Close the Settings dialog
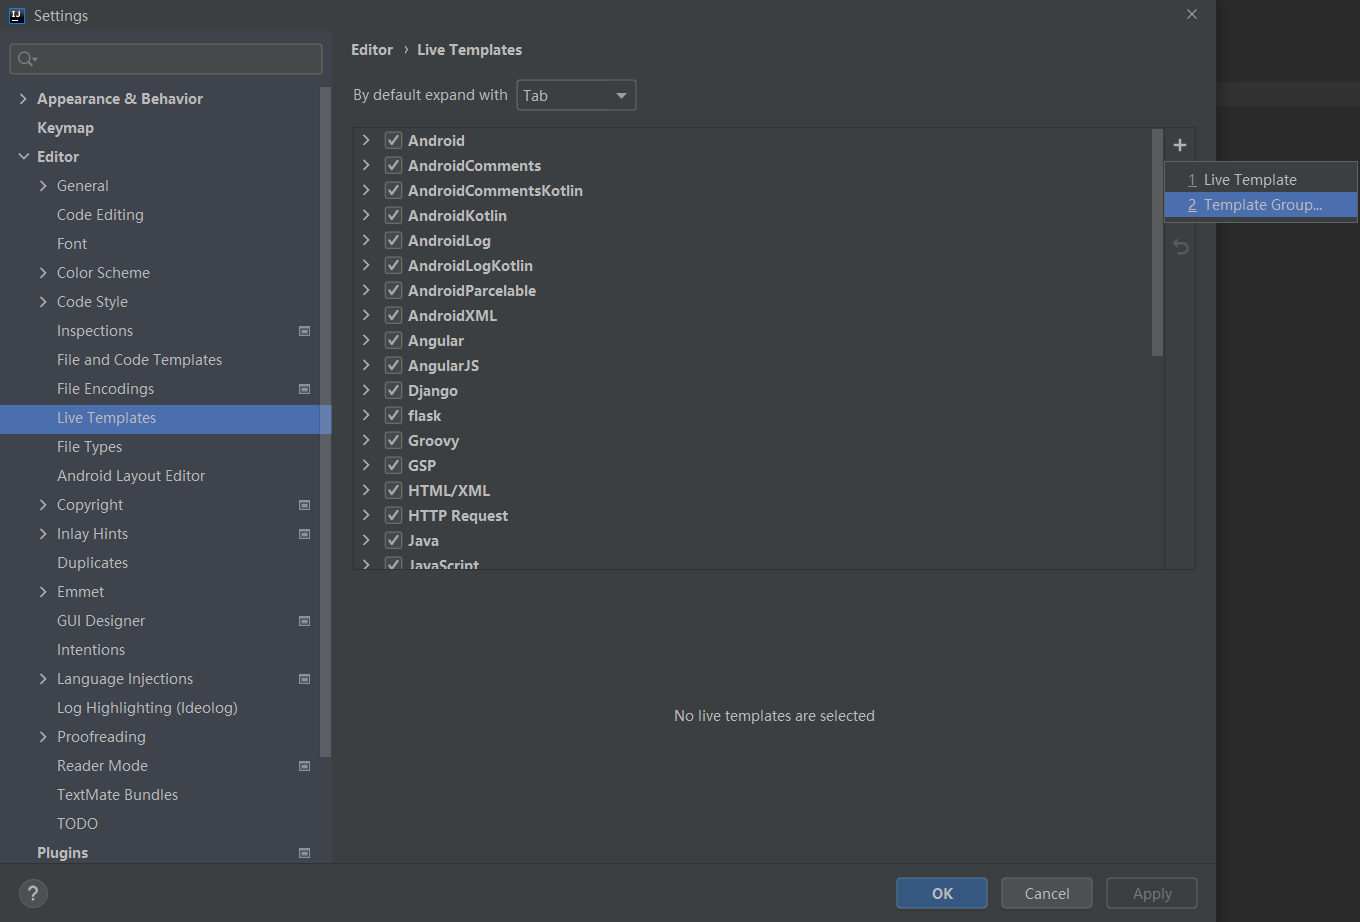The image size is (1360, 922). coord(1191,15)
